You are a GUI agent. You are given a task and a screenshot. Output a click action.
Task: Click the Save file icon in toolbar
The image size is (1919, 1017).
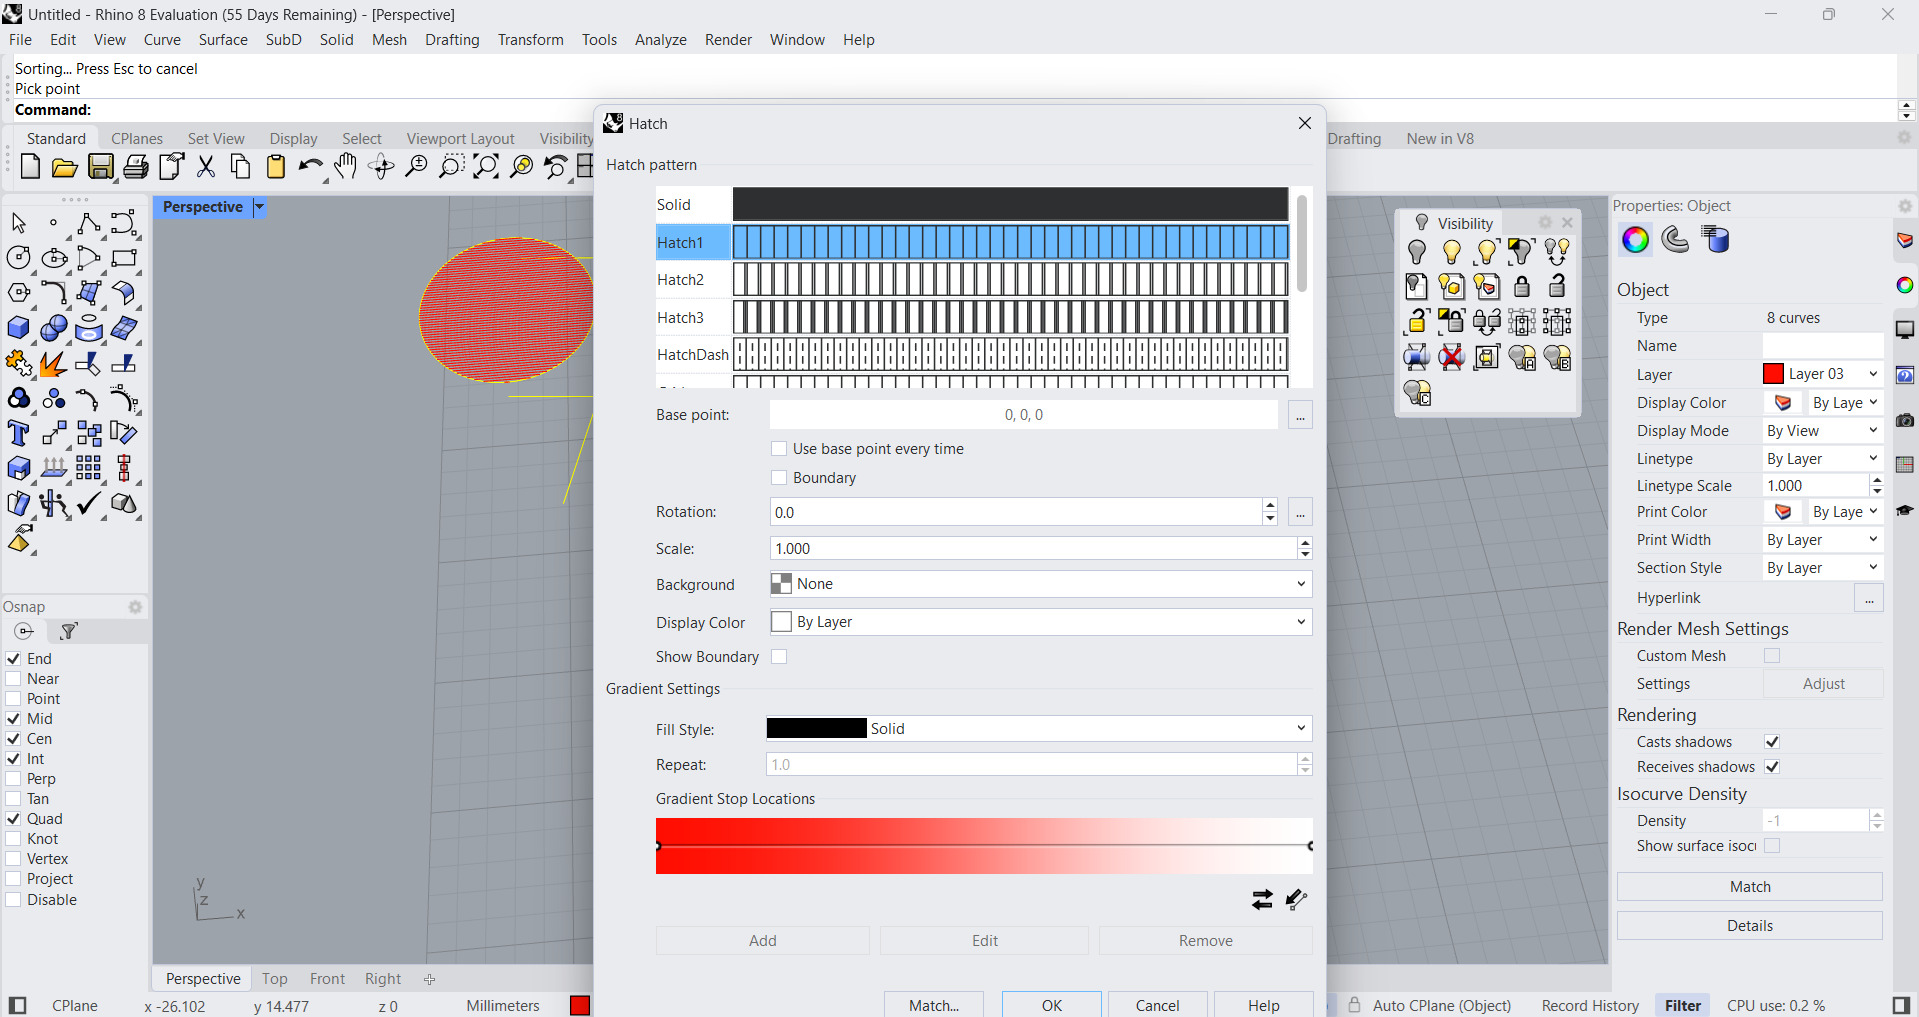pyautogui.click(x=100, y=167)
